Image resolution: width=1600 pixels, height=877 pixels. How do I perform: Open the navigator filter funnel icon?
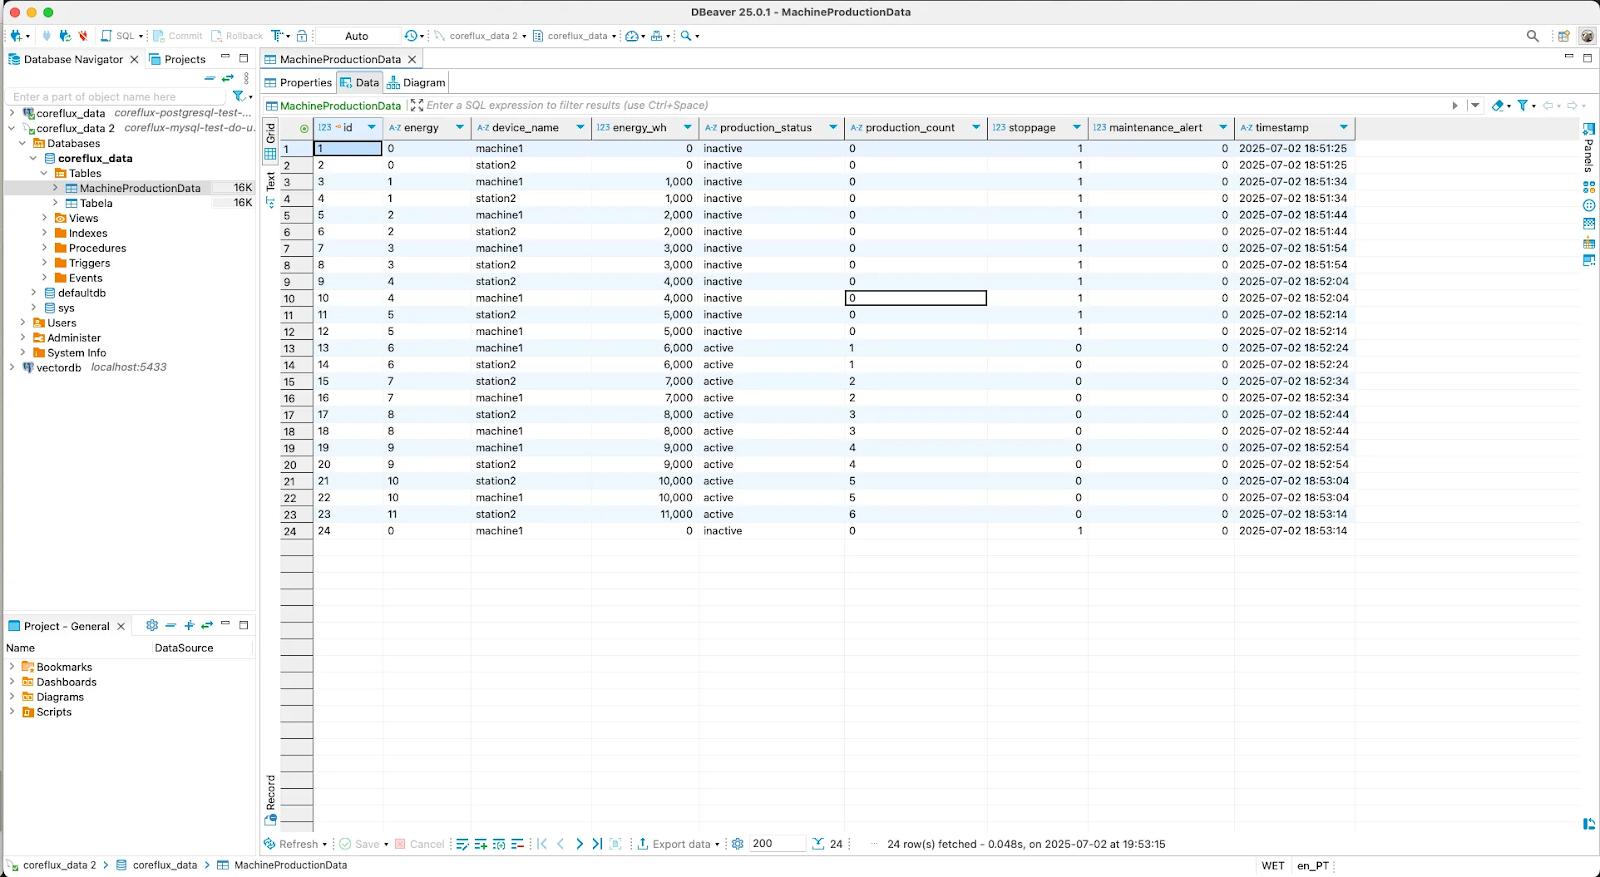pyautogui.click(x=238, y=97)
